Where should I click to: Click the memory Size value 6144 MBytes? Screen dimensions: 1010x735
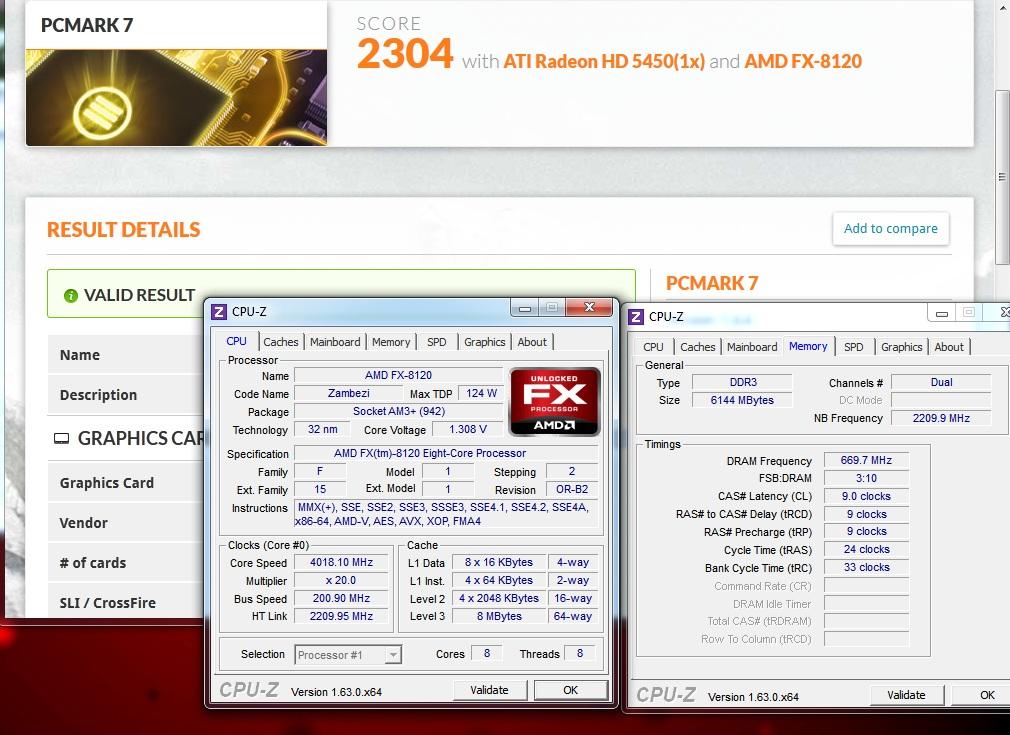pos(743,400)
